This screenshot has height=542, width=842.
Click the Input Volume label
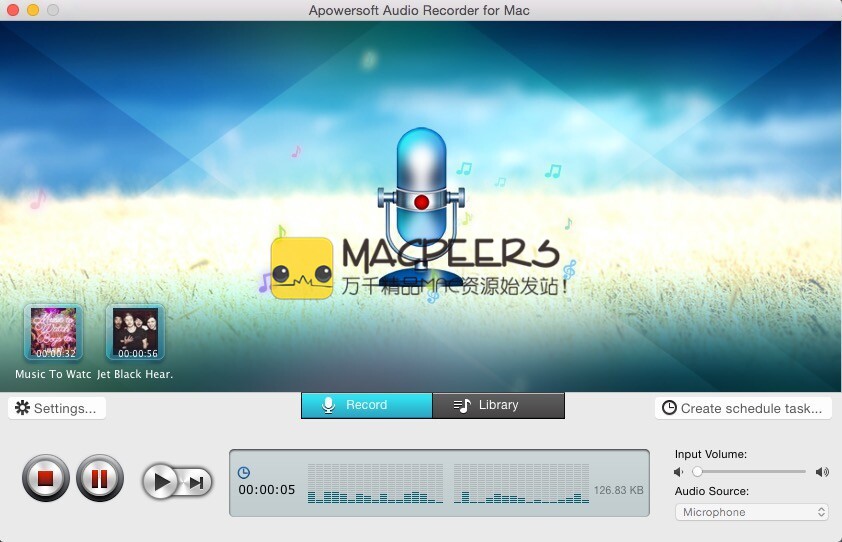point(710,454)
